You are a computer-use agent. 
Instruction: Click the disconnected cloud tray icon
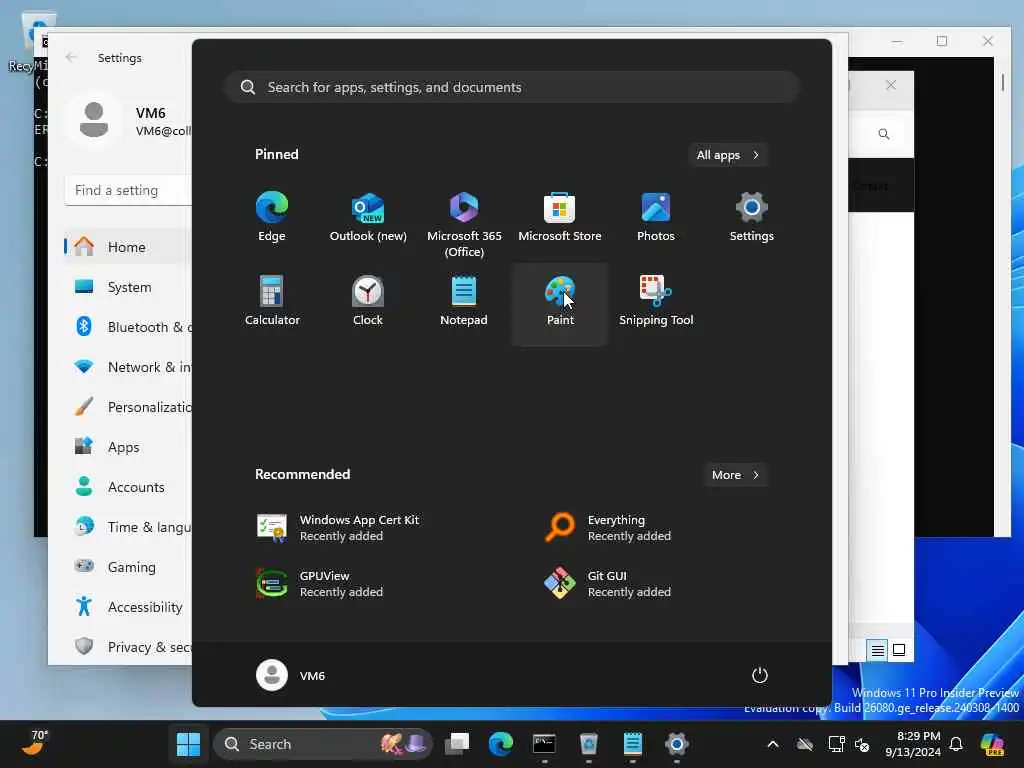click(x=805, y=744)
